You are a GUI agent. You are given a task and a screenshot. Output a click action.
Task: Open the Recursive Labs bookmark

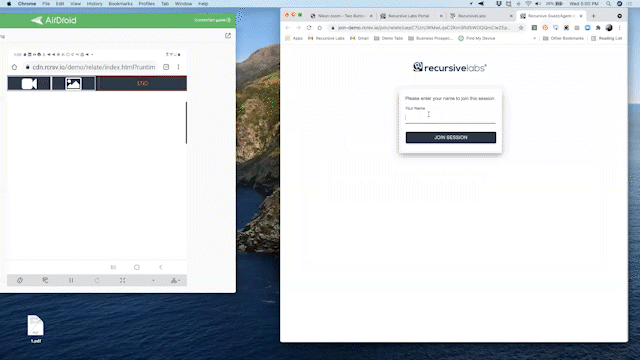tap(326, 38)
